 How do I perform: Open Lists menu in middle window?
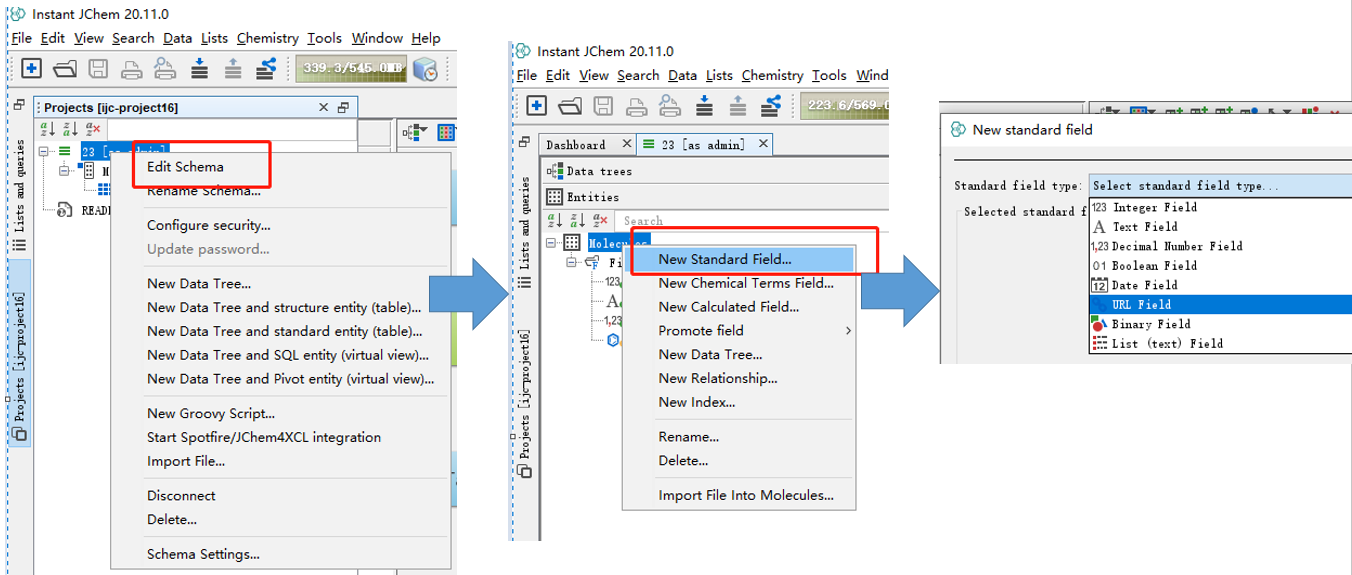point(719,75)
